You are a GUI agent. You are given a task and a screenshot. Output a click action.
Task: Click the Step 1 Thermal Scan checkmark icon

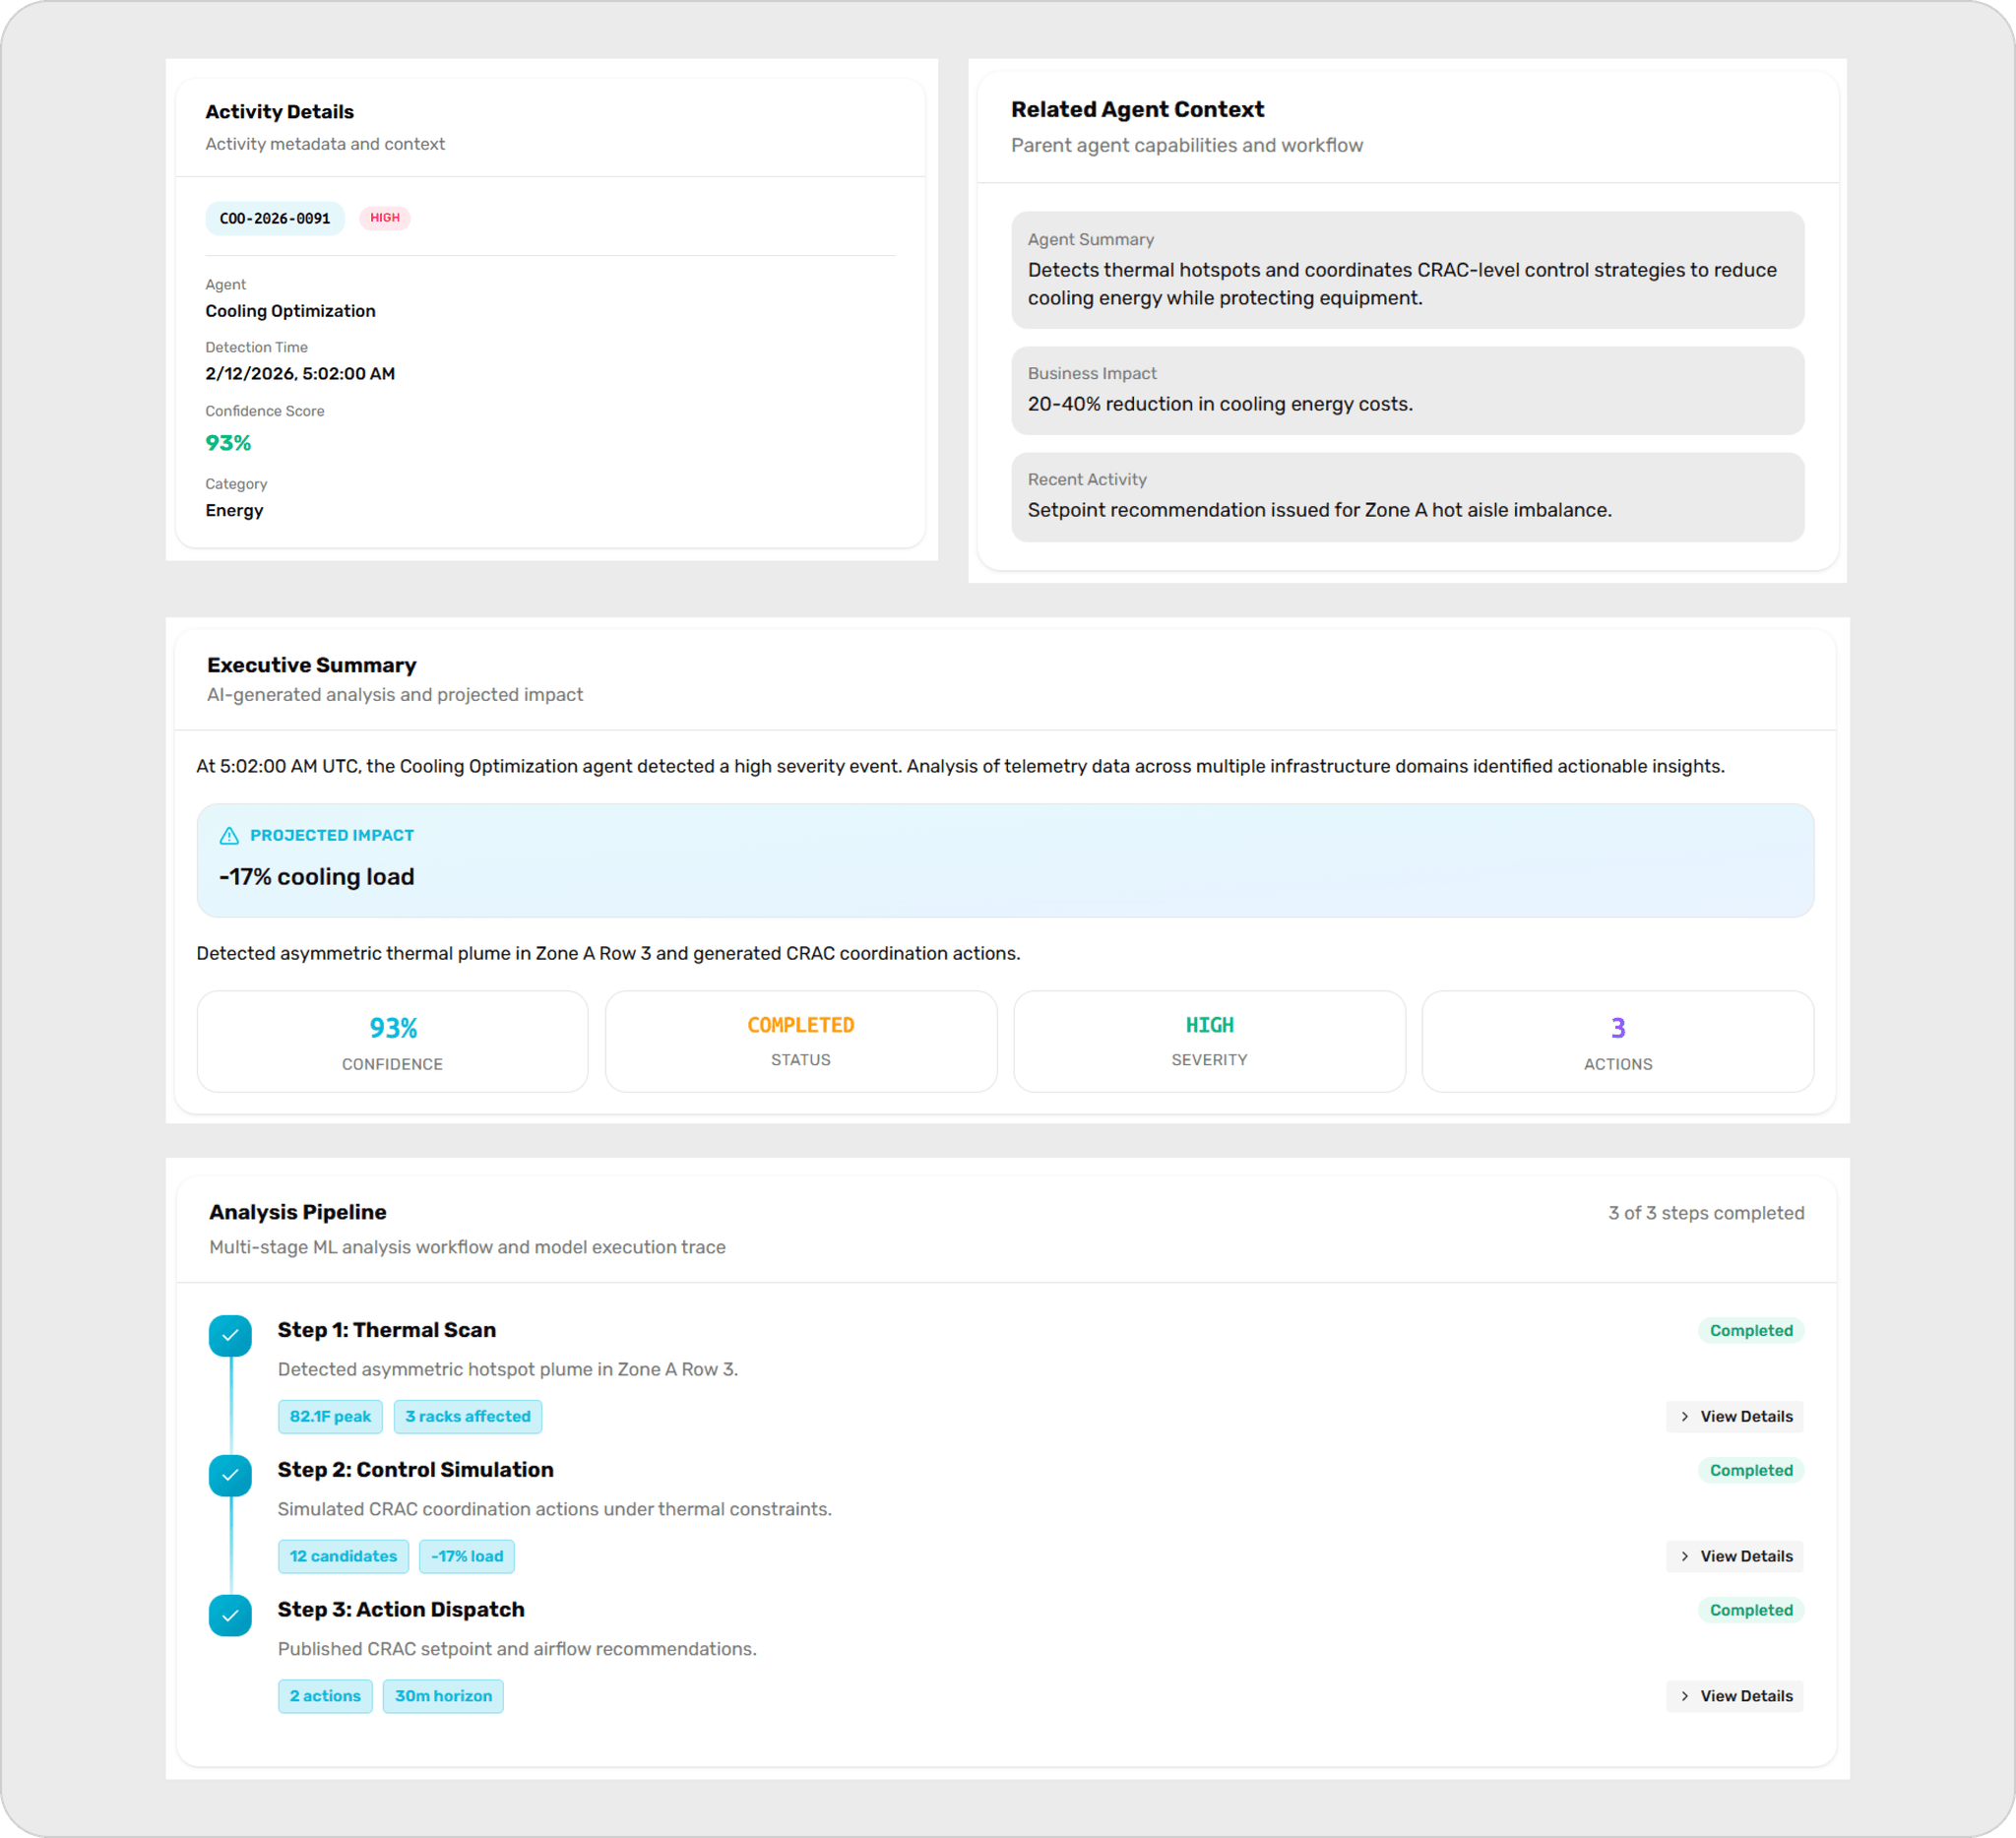click(x=231, y=1336)
